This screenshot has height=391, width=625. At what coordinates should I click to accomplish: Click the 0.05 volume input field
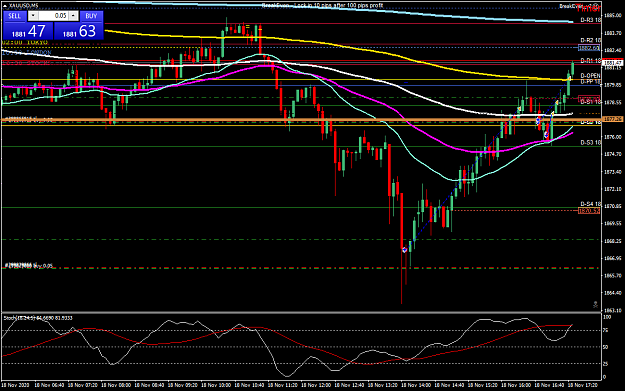(x=53, y=16)
